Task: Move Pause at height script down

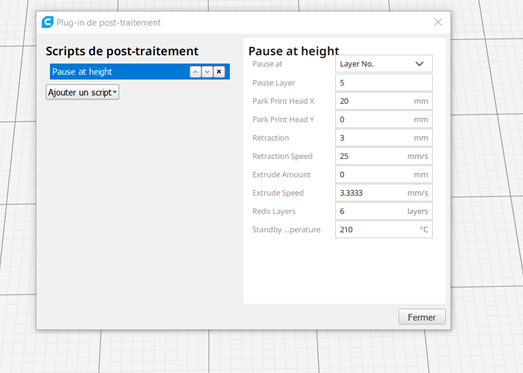Action: 207,72
